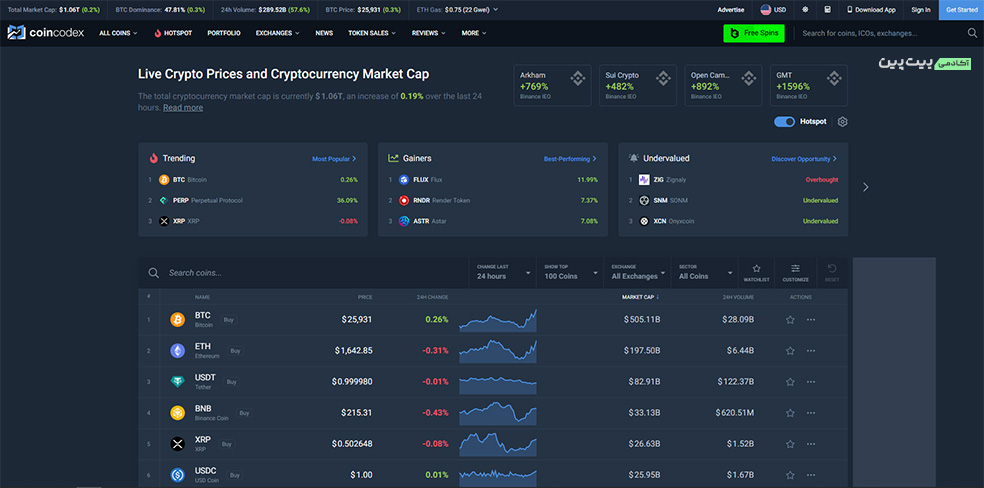Screen dimensions: 984x488
Task: Click the PERP icon in Trending
Action: point(164,201)
